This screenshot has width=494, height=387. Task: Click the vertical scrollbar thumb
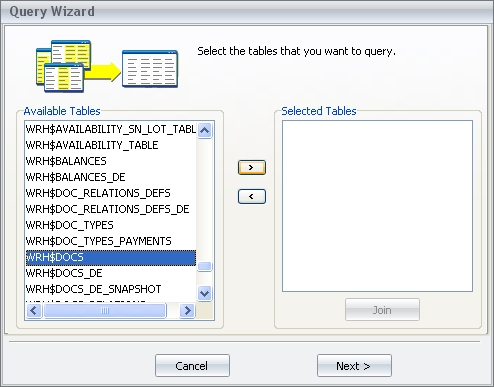204,267
